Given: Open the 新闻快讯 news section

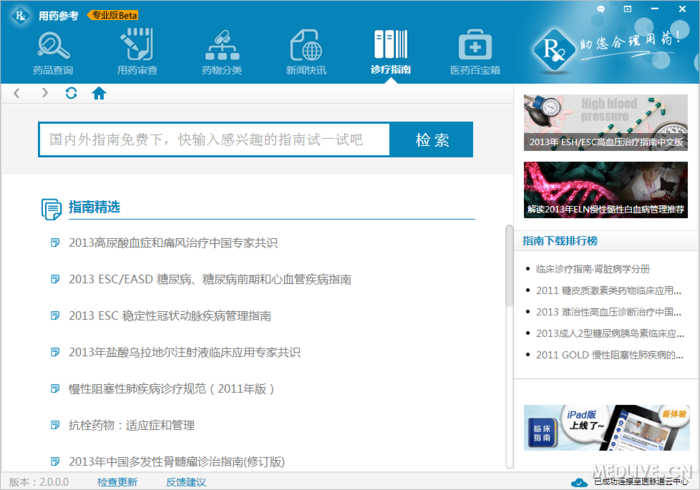Looking at the screenshot, I should click(x=306, y=52).
